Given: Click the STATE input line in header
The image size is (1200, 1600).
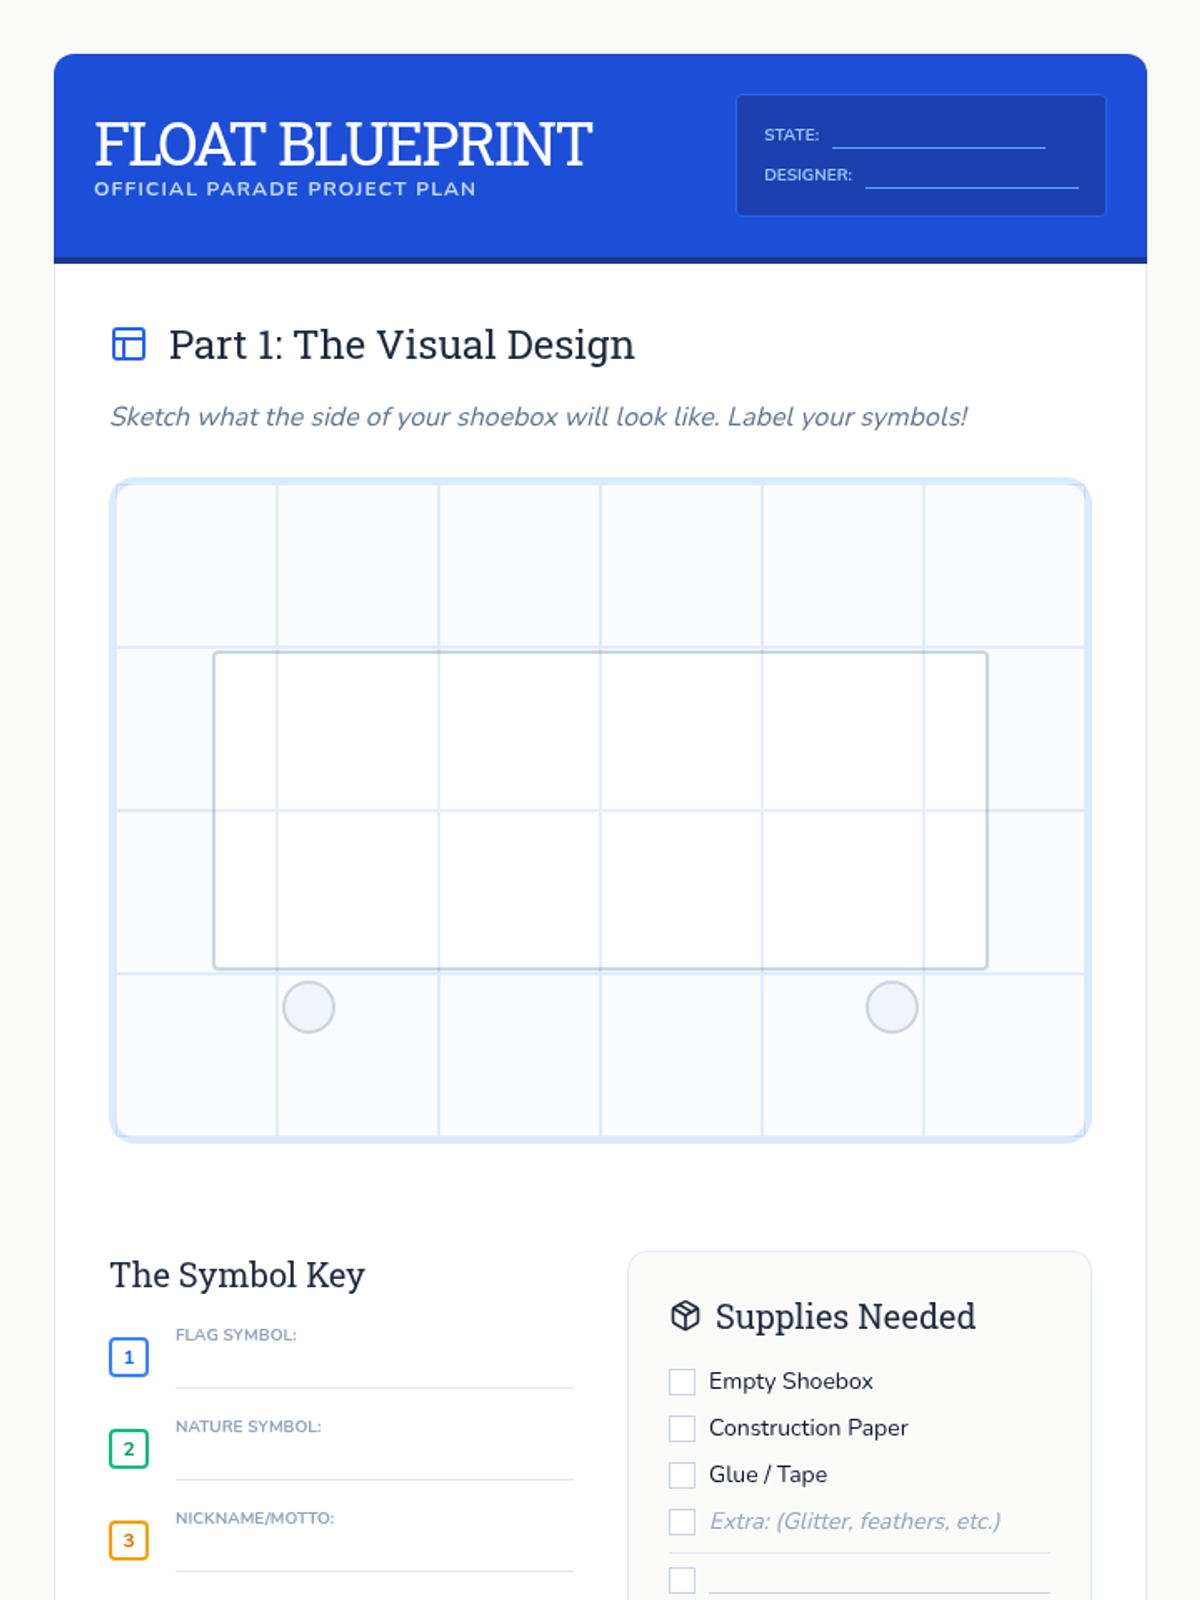Looking at the screenshot, I should click(x=938, y=137).
